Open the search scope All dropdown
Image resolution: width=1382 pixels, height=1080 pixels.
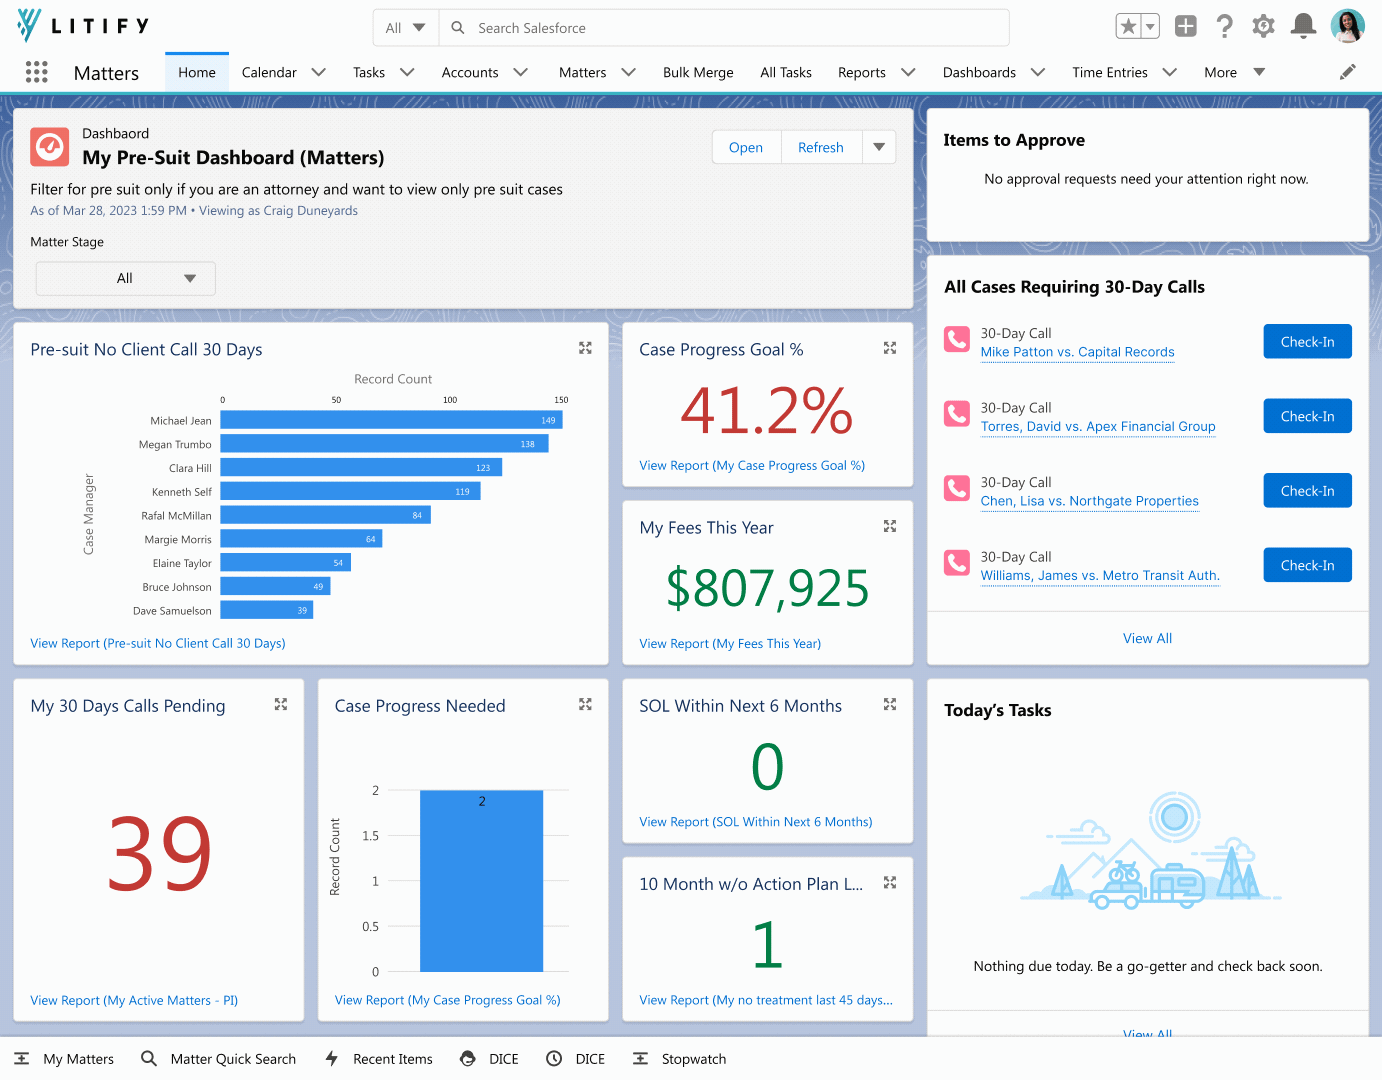click(406, 28)
